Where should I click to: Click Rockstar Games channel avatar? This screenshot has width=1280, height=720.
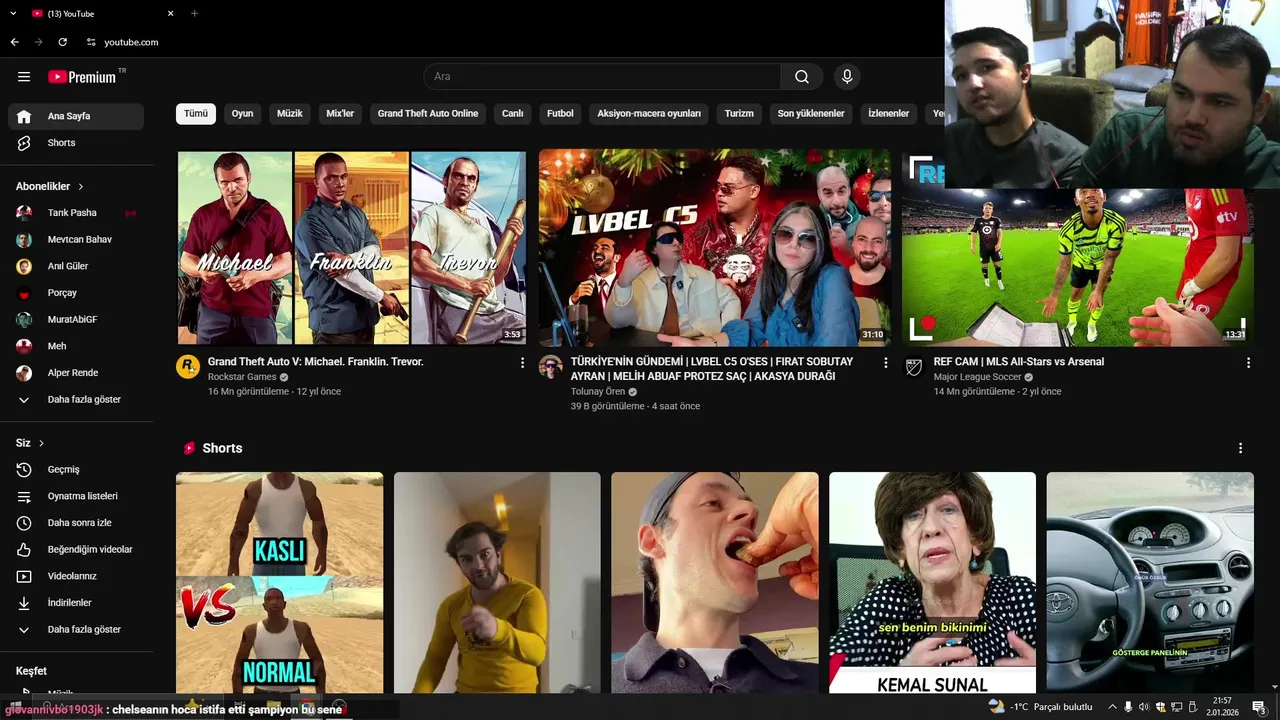(188, 366)
